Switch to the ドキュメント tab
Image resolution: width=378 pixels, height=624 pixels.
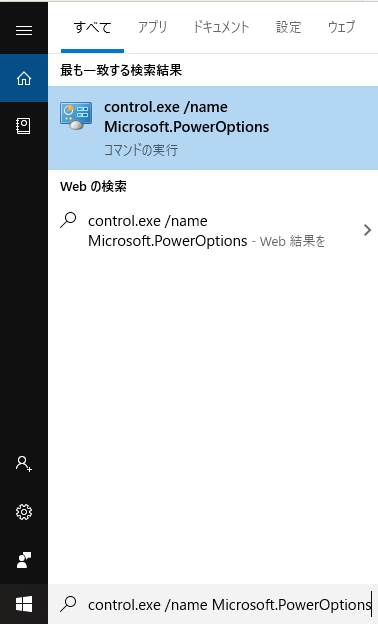221,27
